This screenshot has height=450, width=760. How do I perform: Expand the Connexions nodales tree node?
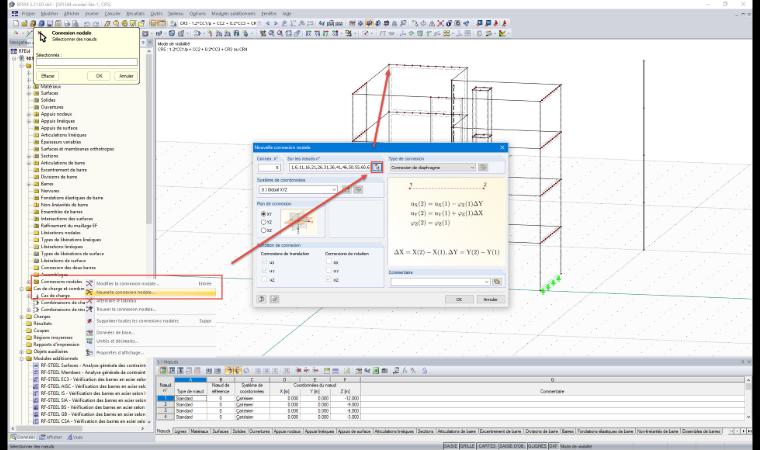tap(29, 282)
